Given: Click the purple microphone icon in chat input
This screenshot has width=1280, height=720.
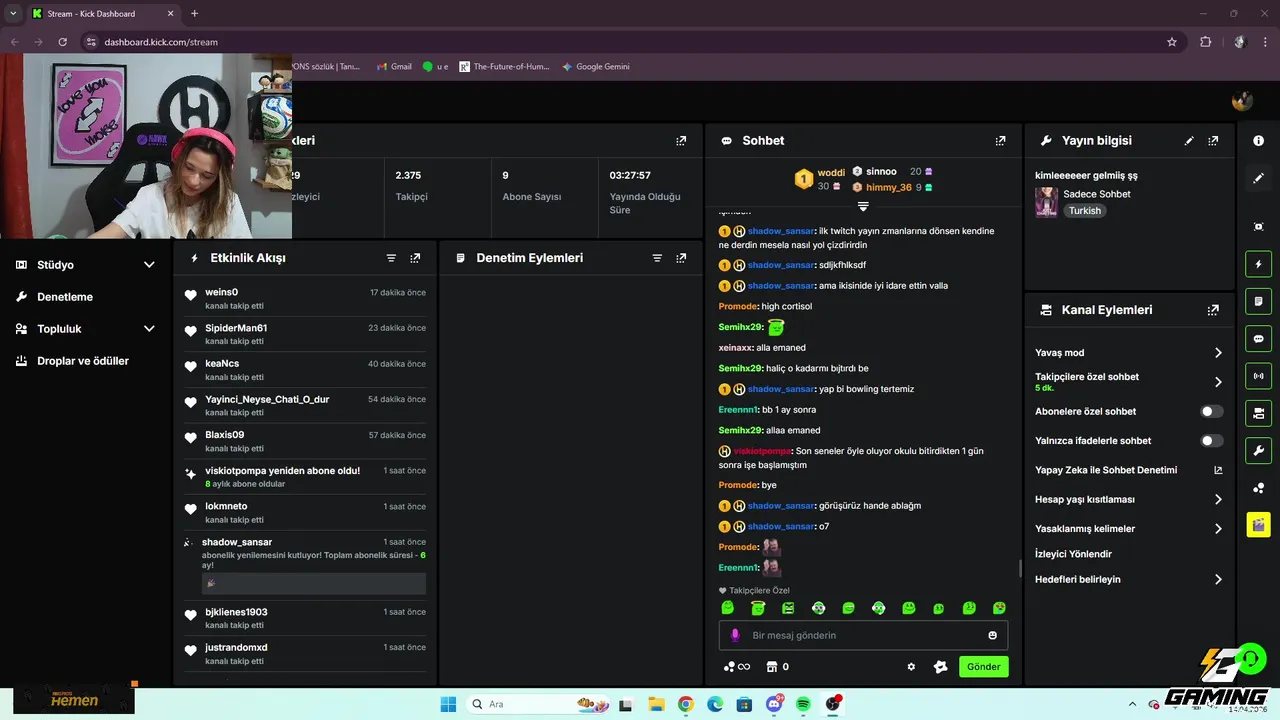Looking at the screenshot, I should 735,635.
